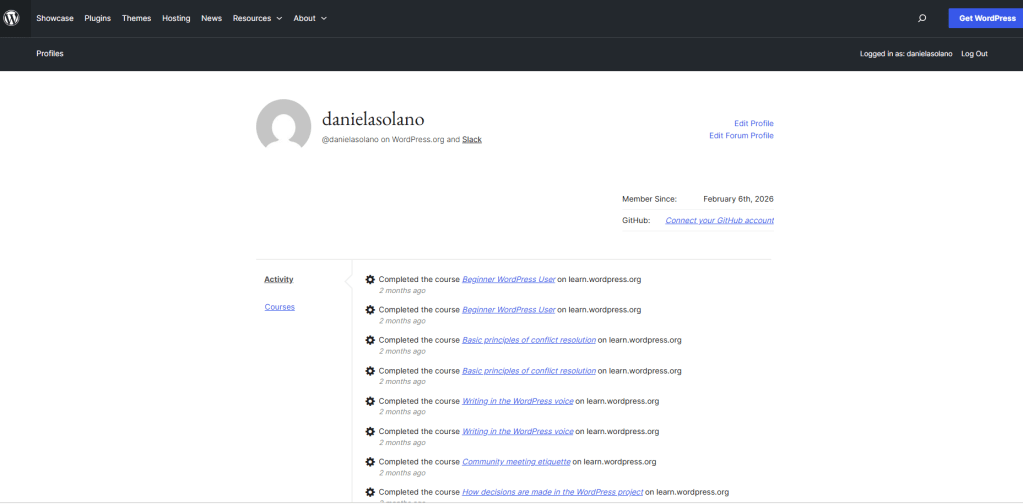Switch to the Courses tab
Screen dimensions: 1023x504
[x=280, y=307]
